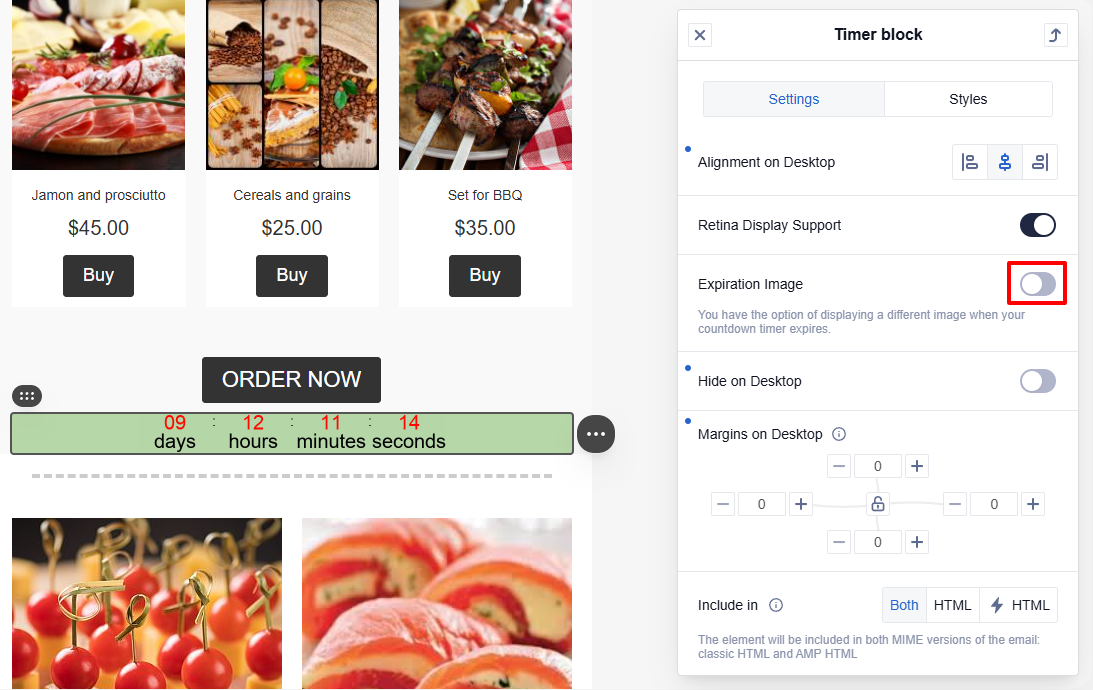Click the drag handle above timer
Screen dimensions: 1093x690
click(27, 396)
